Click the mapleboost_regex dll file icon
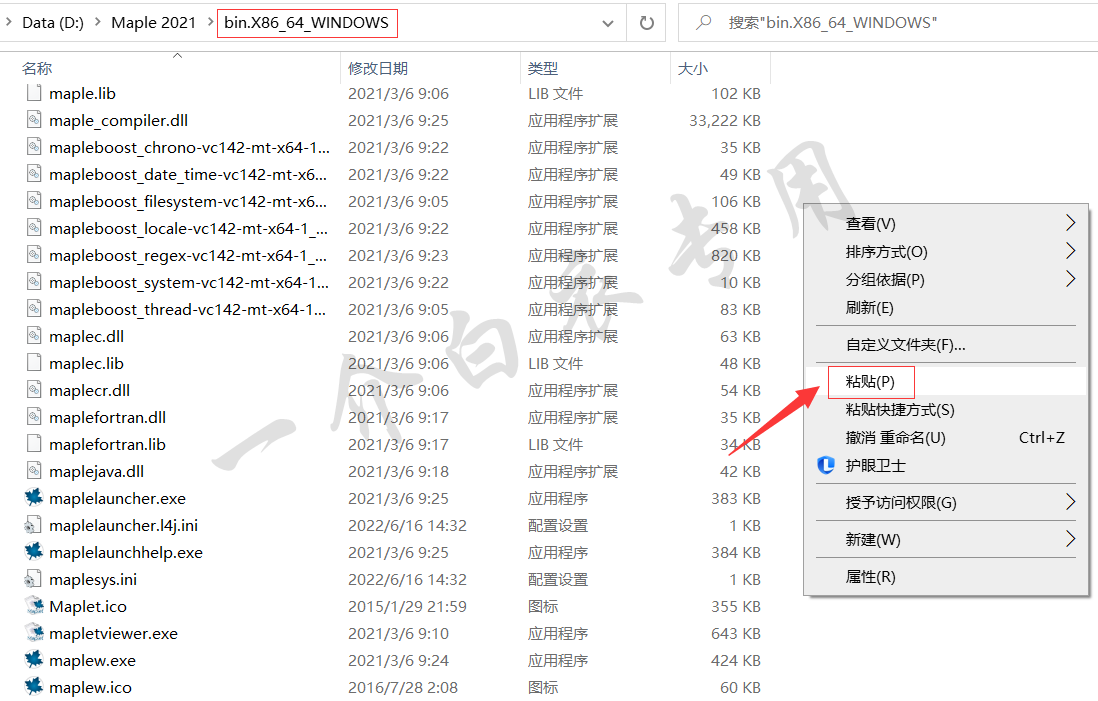This screenshot has height=701, width=1098. point(34,255)
